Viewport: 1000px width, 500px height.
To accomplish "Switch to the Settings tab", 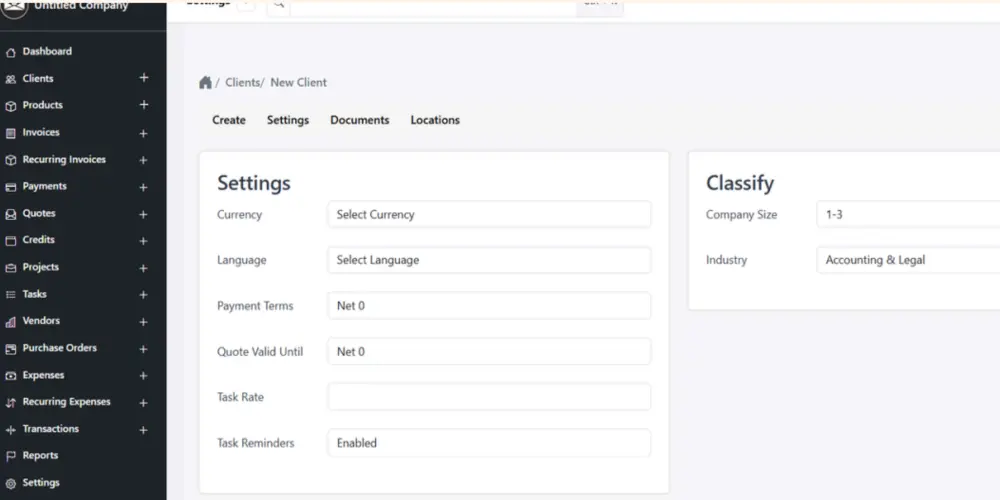I will (288, 120).
